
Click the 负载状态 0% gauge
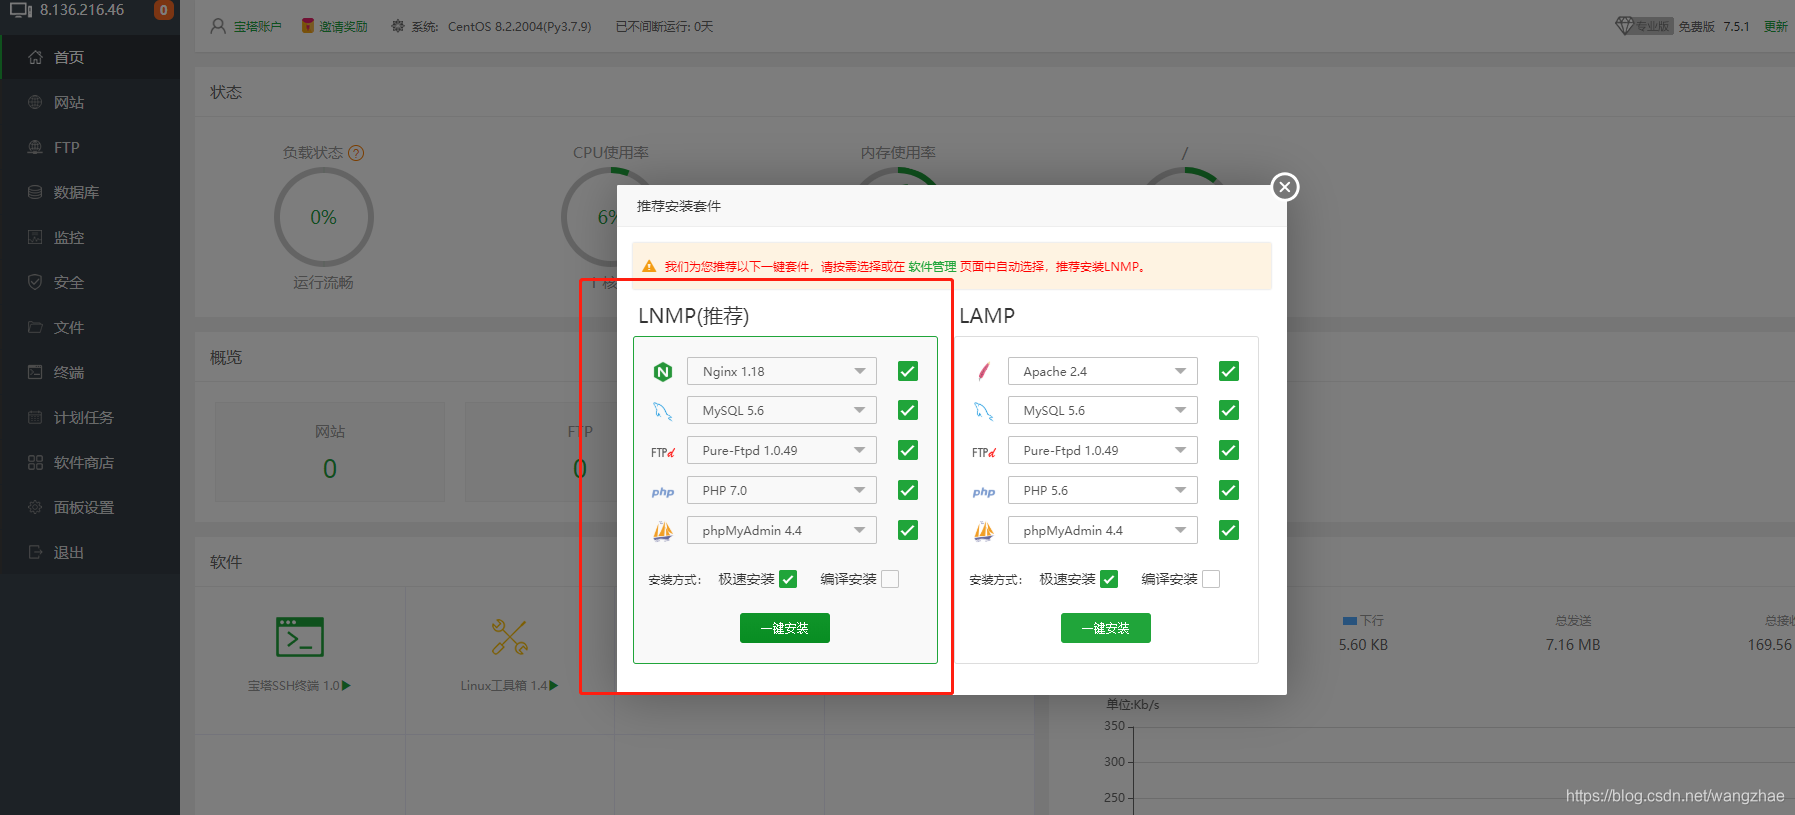click(x=323, y=217)
